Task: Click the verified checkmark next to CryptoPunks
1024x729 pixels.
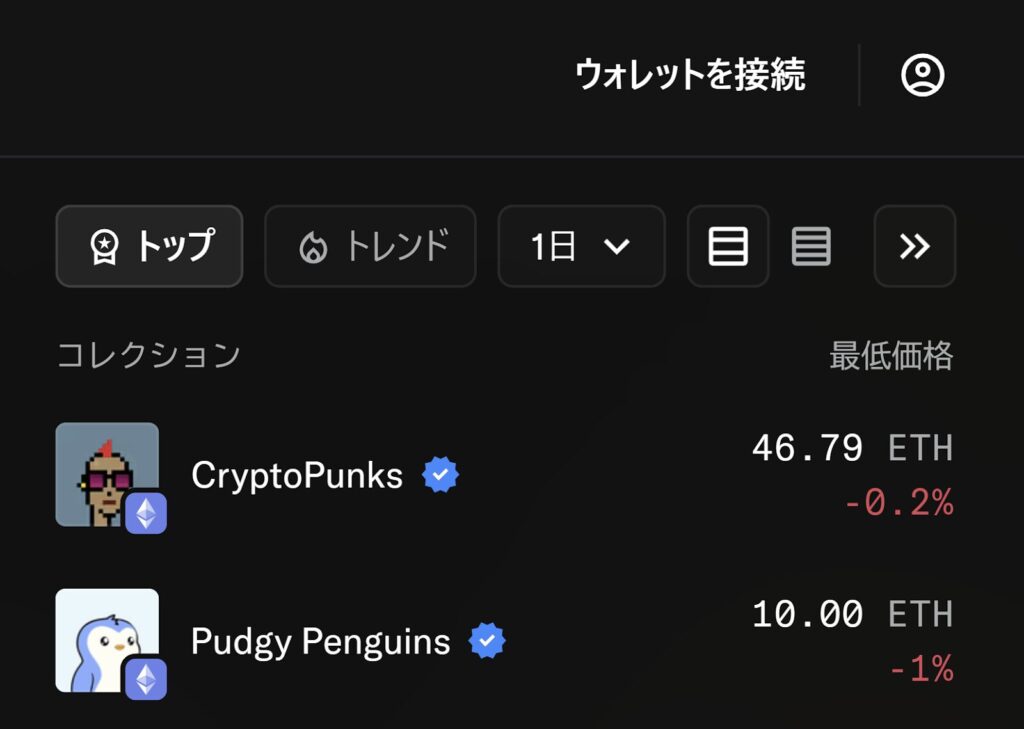Action: click(x=440, y=475)
